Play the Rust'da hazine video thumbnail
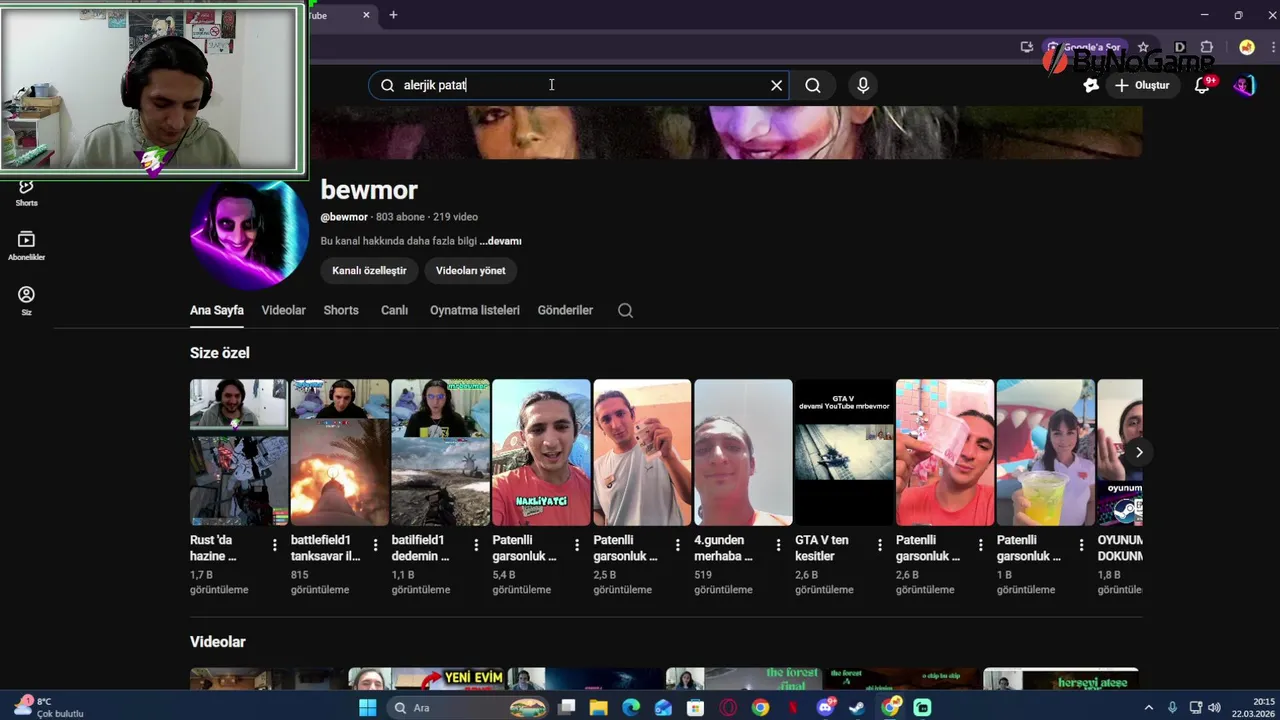Screen dimensions: 1280x720 click(x=239, y=452)
